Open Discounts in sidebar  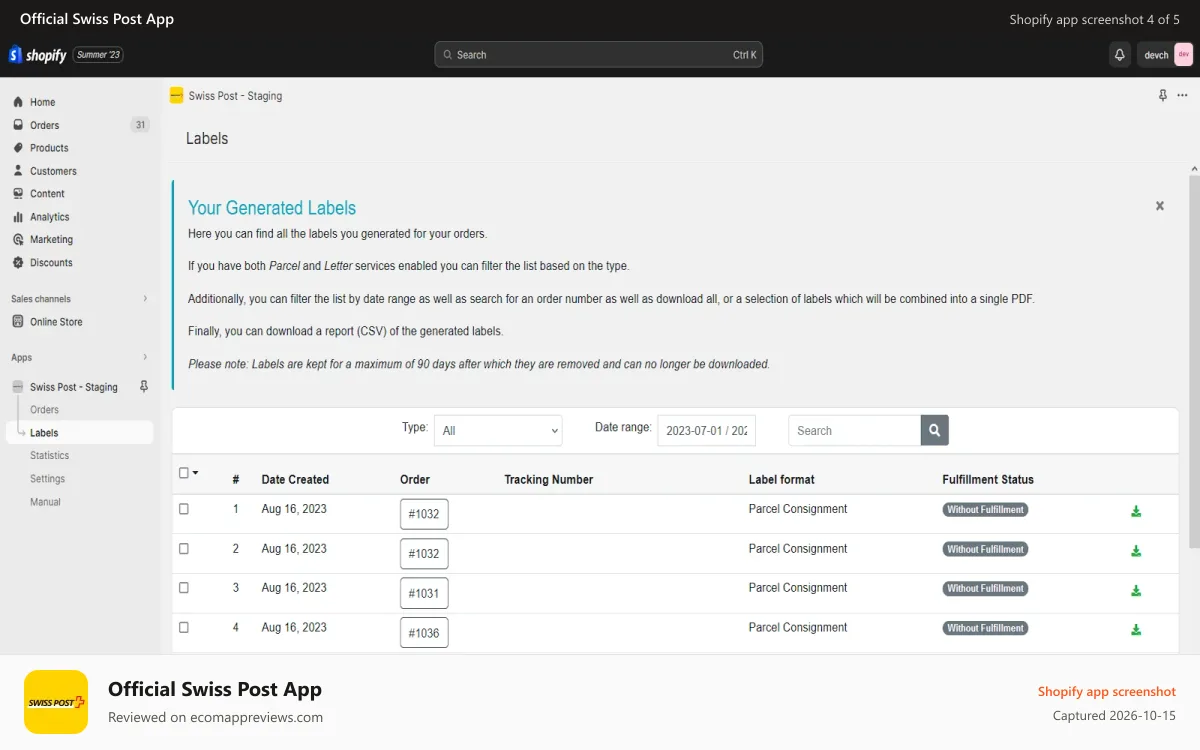51,263
